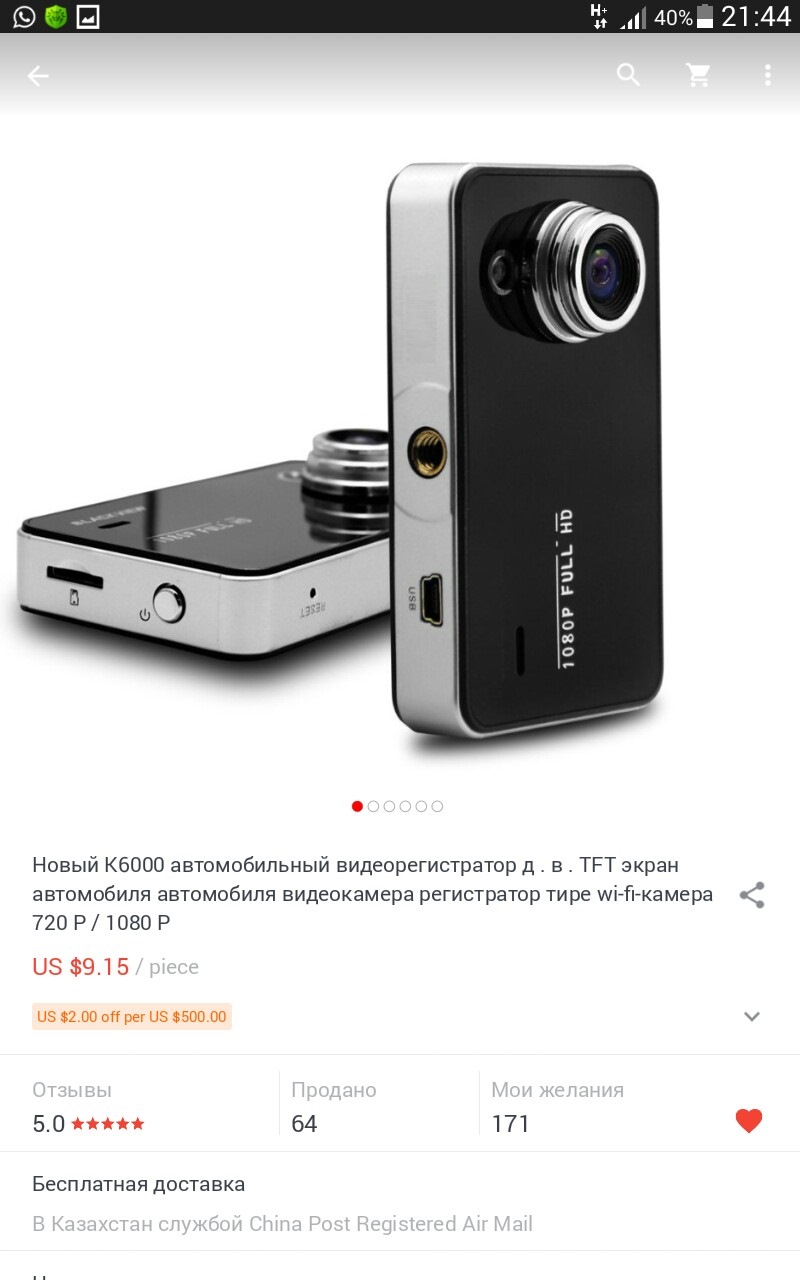
Task: Select the first image page dot
Action: coord(357,806)
